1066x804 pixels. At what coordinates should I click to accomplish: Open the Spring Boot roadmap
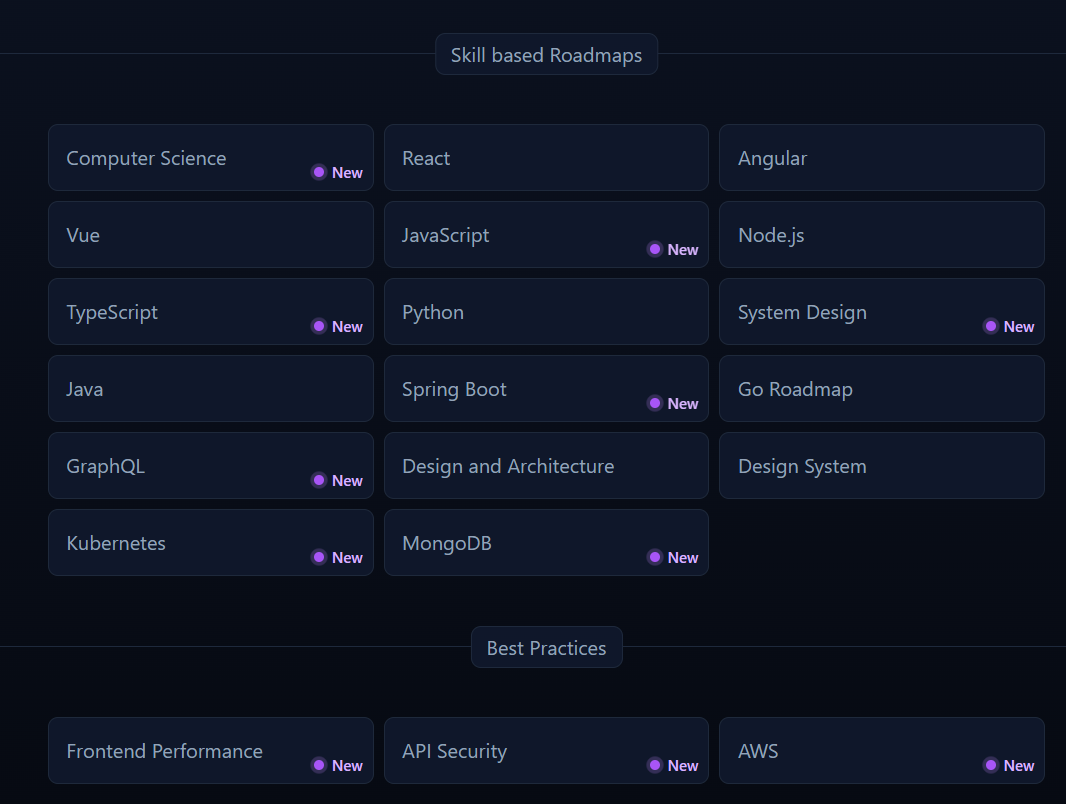point(546,389)
